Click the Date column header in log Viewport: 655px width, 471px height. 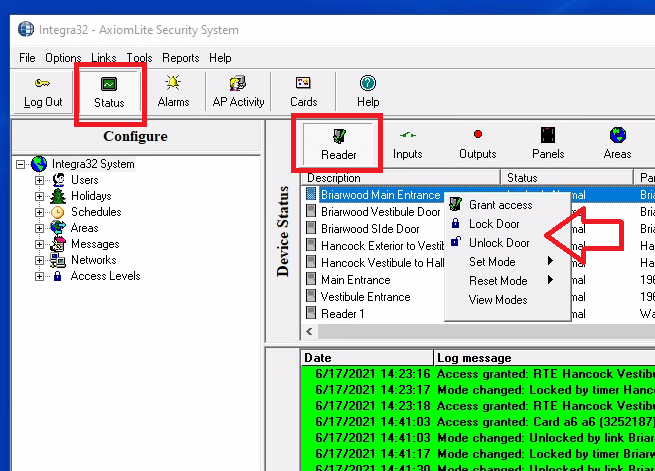367,358
